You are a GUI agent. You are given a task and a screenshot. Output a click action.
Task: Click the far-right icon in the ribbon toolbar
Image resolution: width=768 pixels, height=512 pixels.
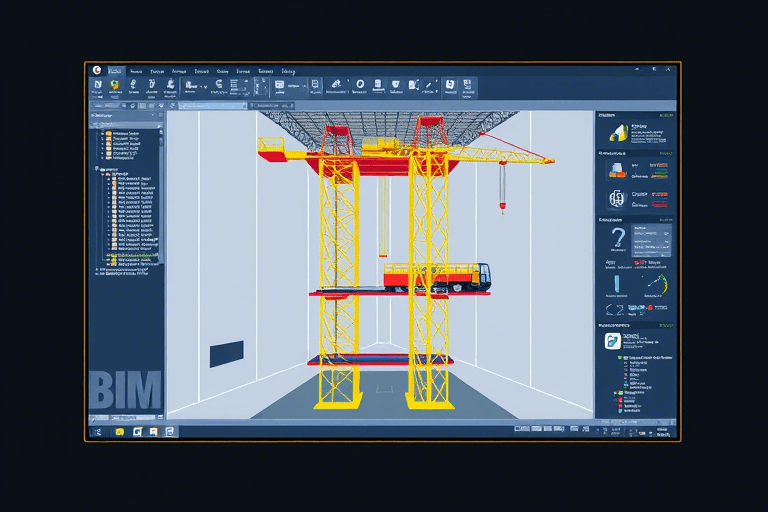pyautogui.click(x=467, y=85)
